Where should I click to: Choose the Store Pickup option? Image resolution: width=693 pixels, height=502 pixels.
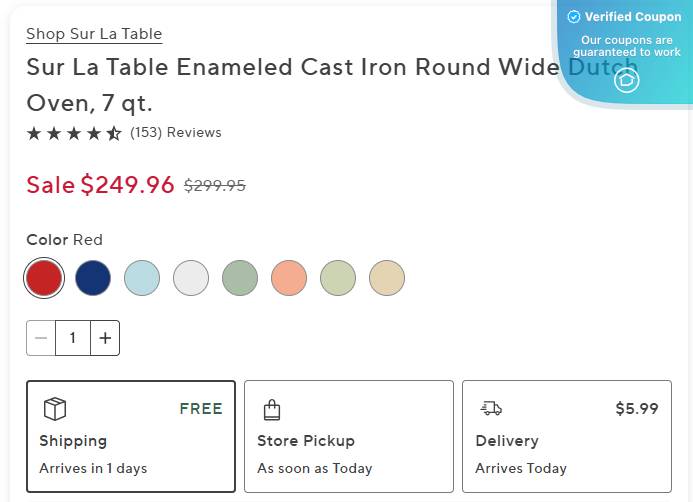[x=349, y=436]
